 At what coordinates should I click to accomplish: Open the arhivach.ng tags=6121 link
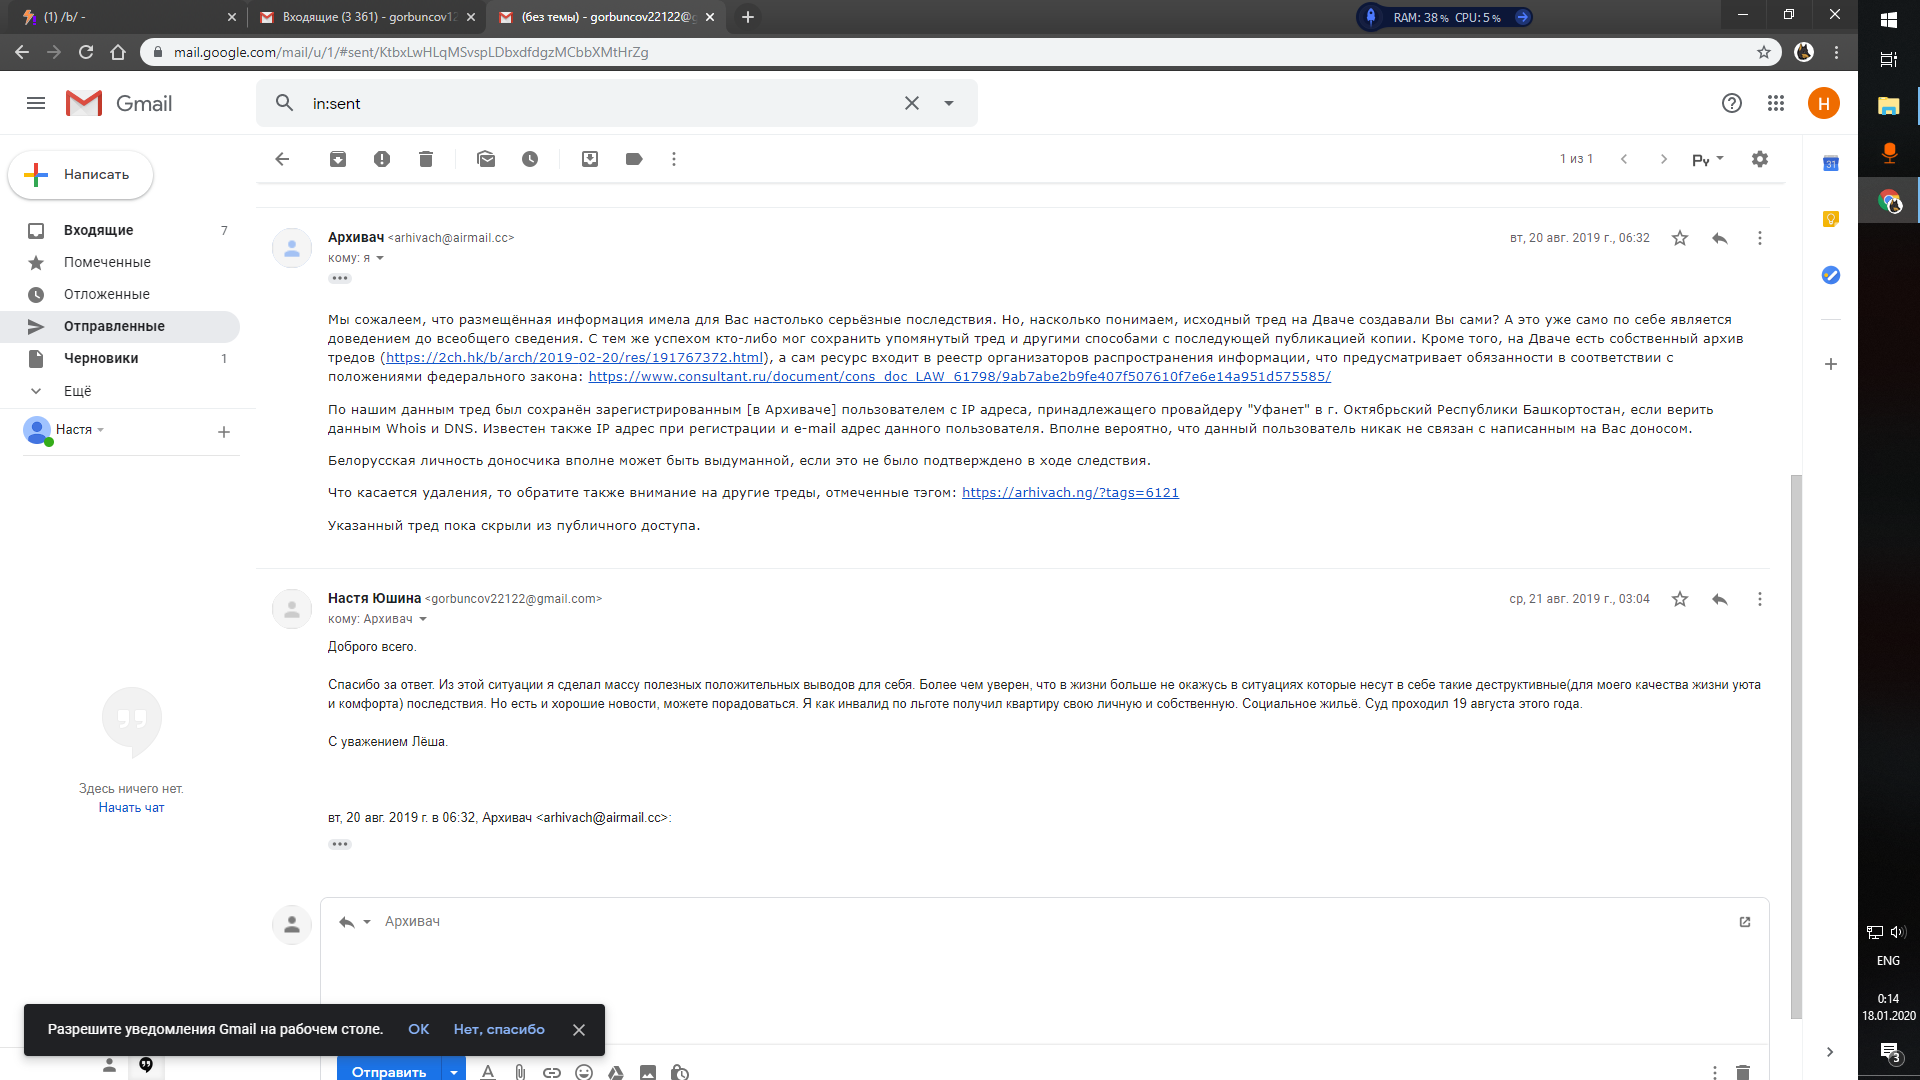[1070, 493]
